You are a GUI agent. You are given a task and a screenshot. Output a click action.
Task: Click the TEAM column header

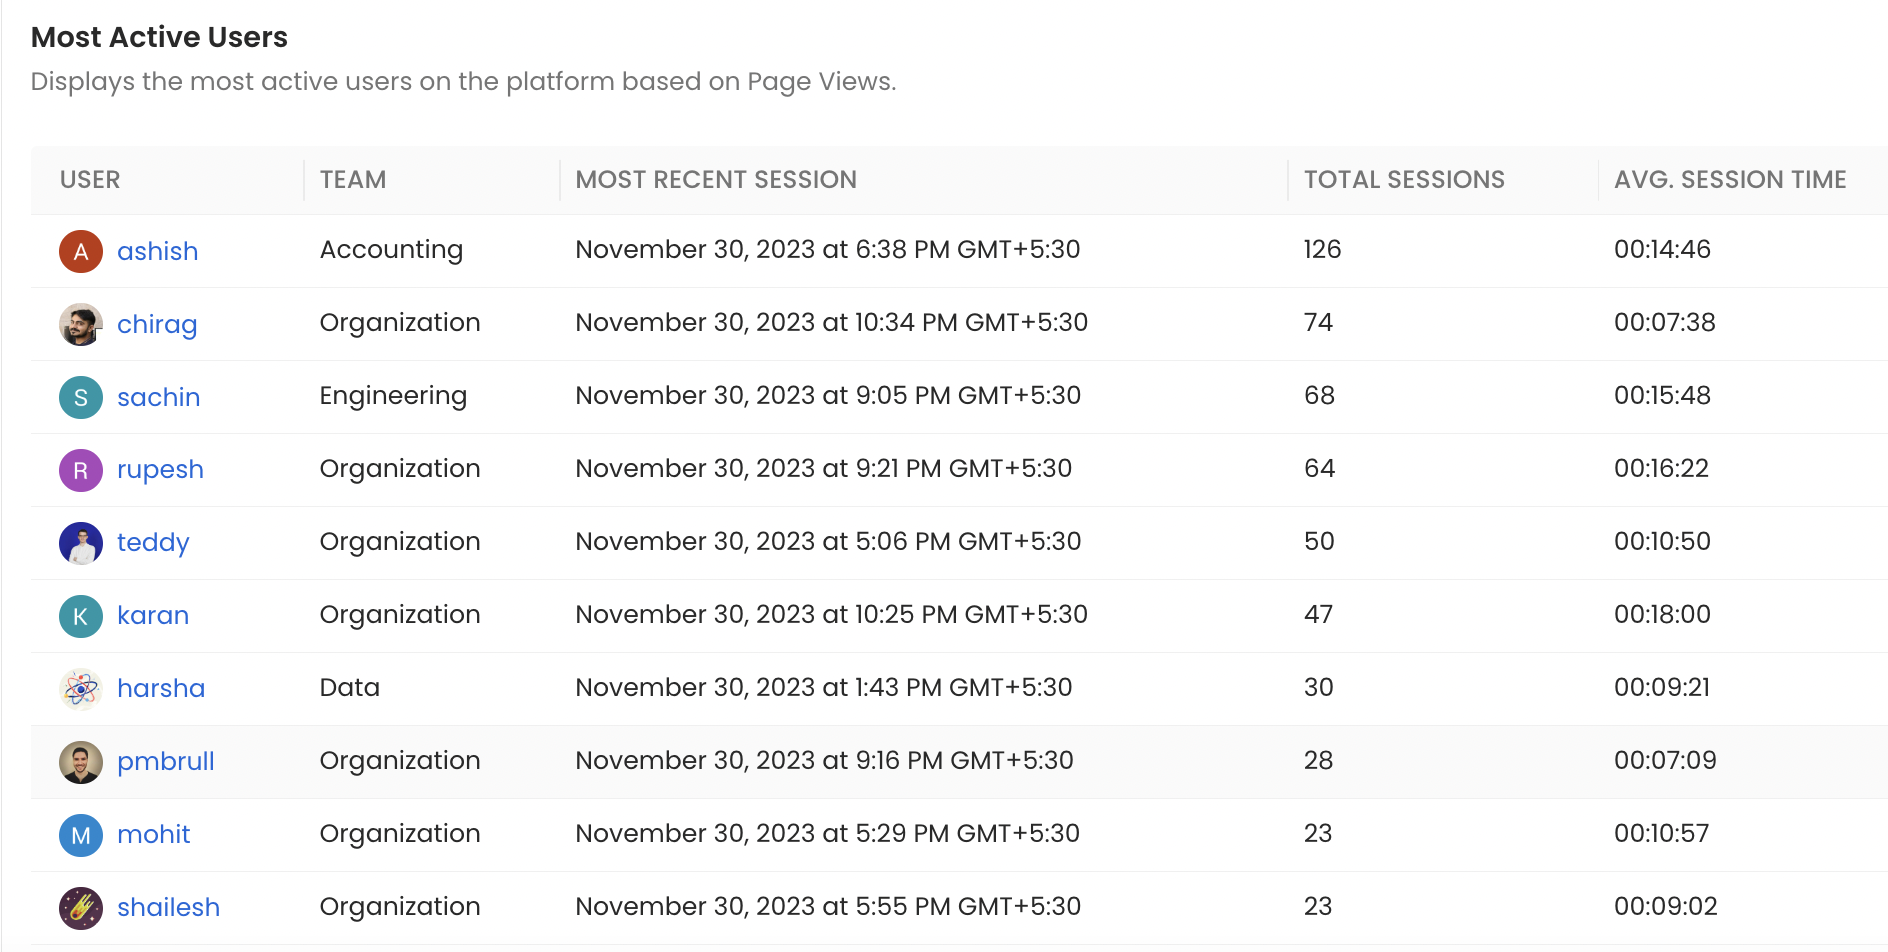352,180
